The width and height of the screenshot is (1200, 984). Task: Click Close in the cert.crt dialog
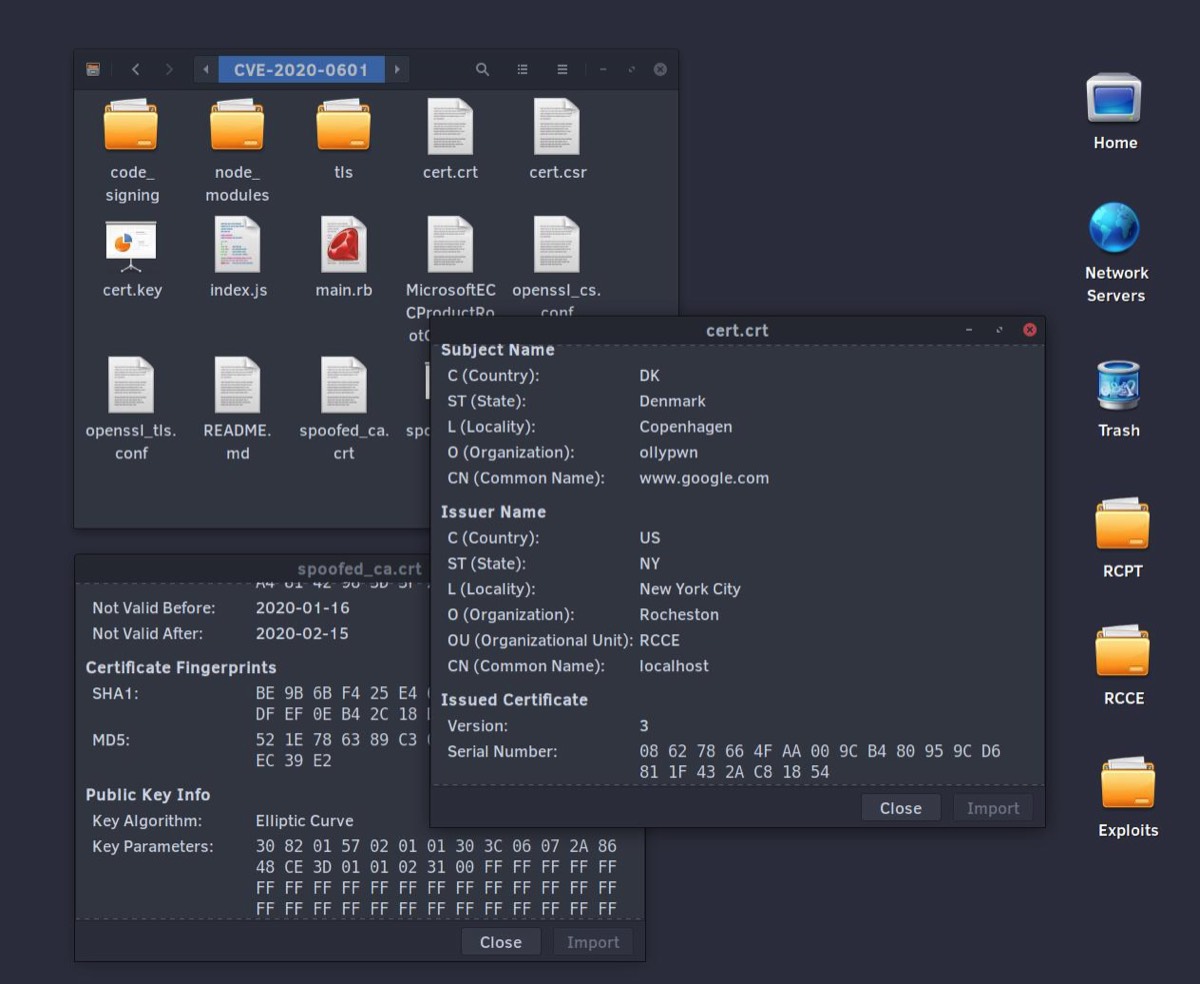(900, 808)
